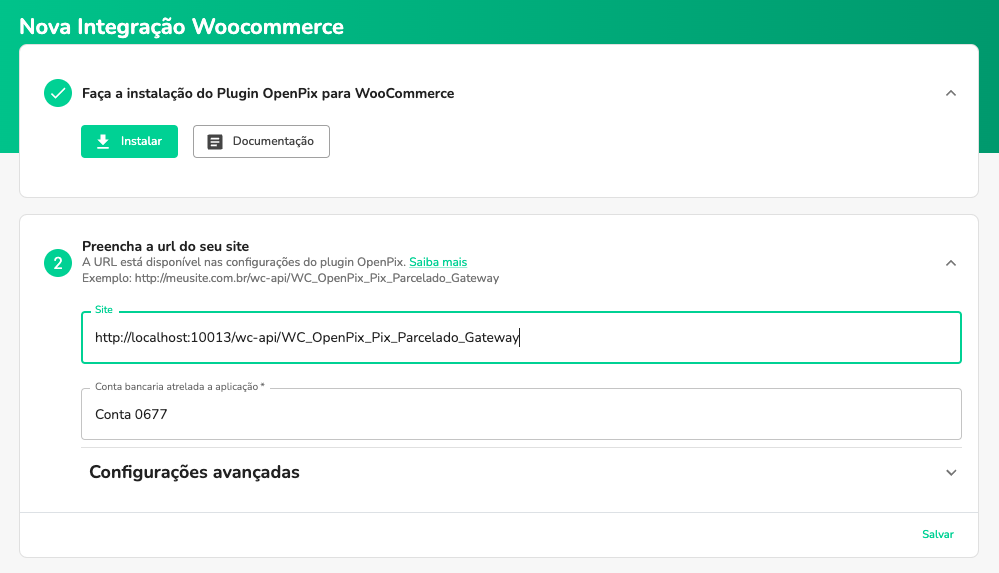Save the integration with Salvar
Image resolution: width=999 pixels, height=573 pixels.
(x=937, y=535)
